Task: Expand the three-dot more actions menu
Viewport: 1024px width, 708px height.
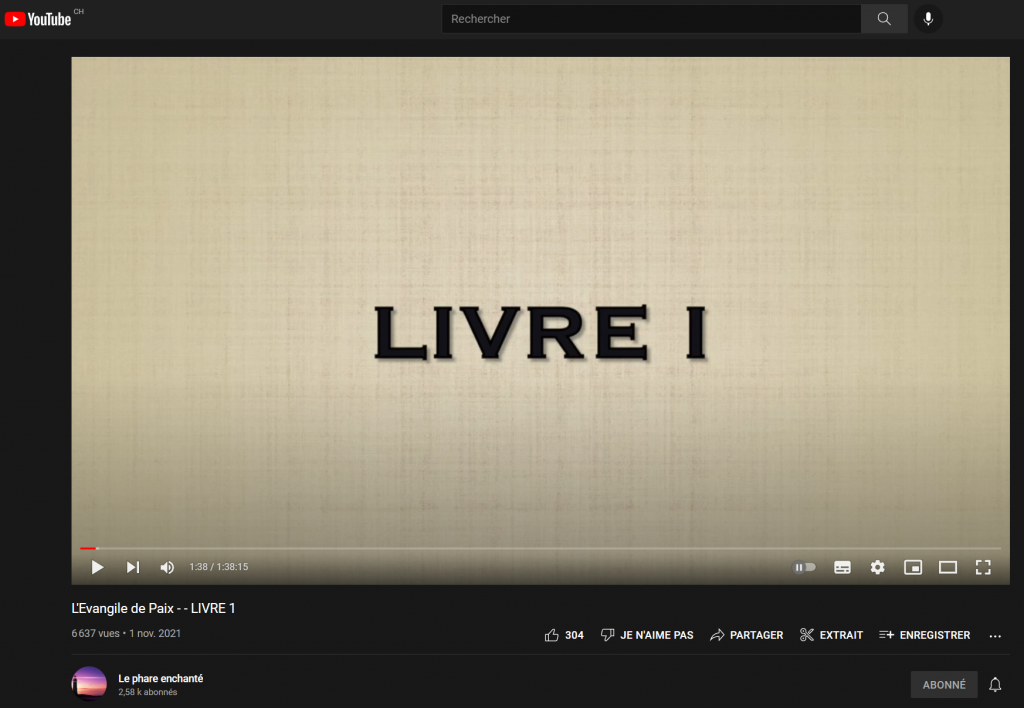Action: click(x=994, y=636)
